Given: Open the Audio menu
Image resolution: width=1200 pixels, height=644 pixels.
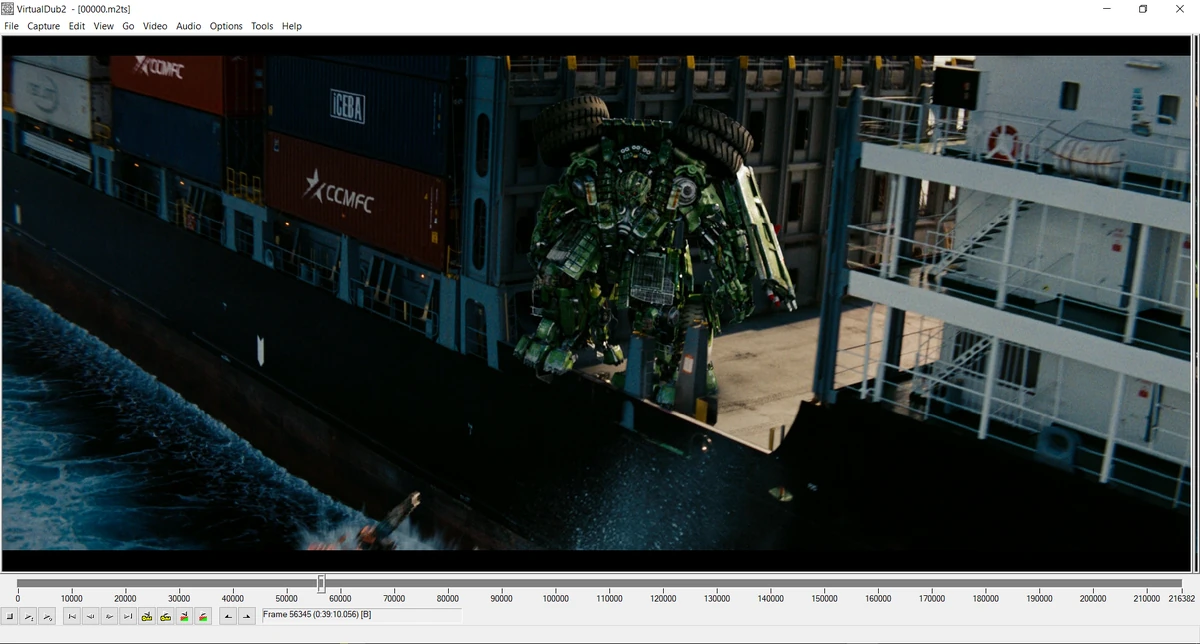Looking at the screenshot, I should coord(188,26).
